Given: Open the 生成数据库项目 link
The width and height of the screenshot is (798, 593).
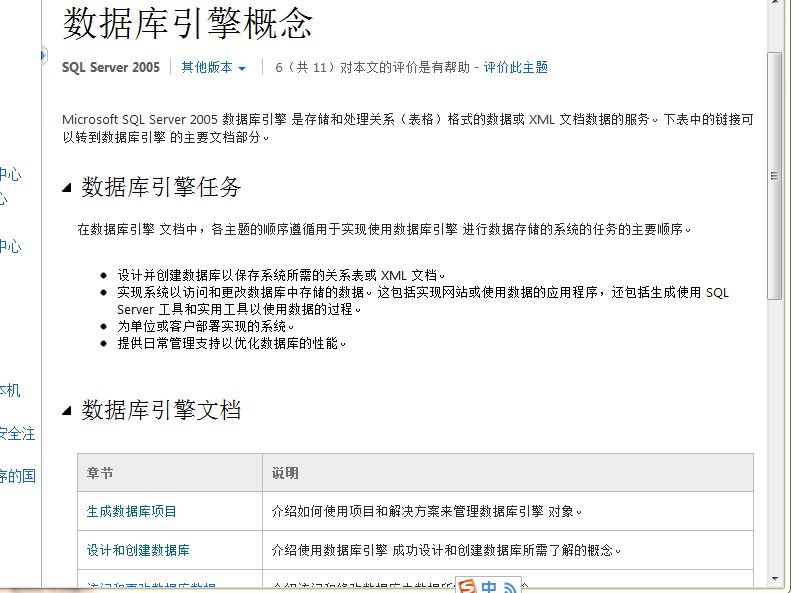Looking at the screenshot, I should pyautogui.click(x=131, y=511).
